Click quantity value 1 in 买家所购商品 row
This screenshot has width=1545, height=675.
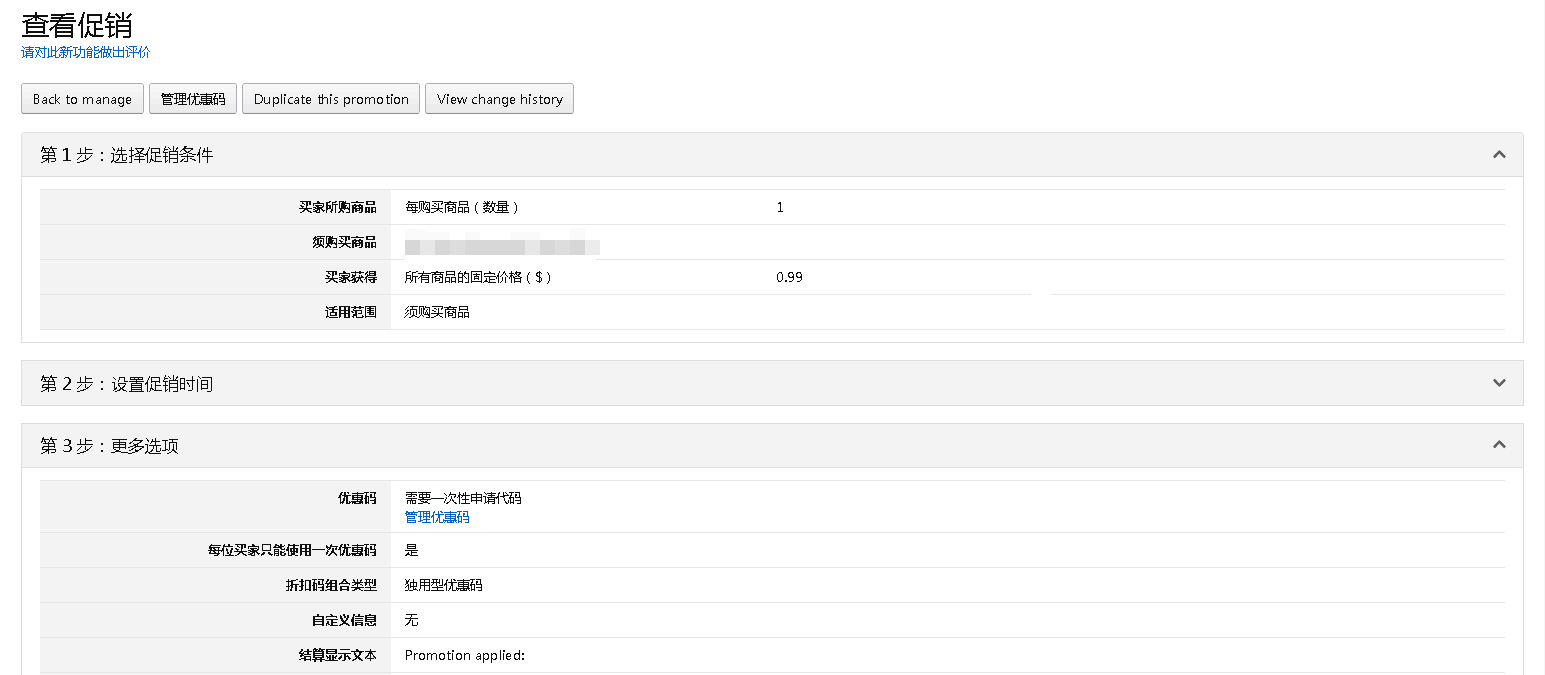(780, 207)
